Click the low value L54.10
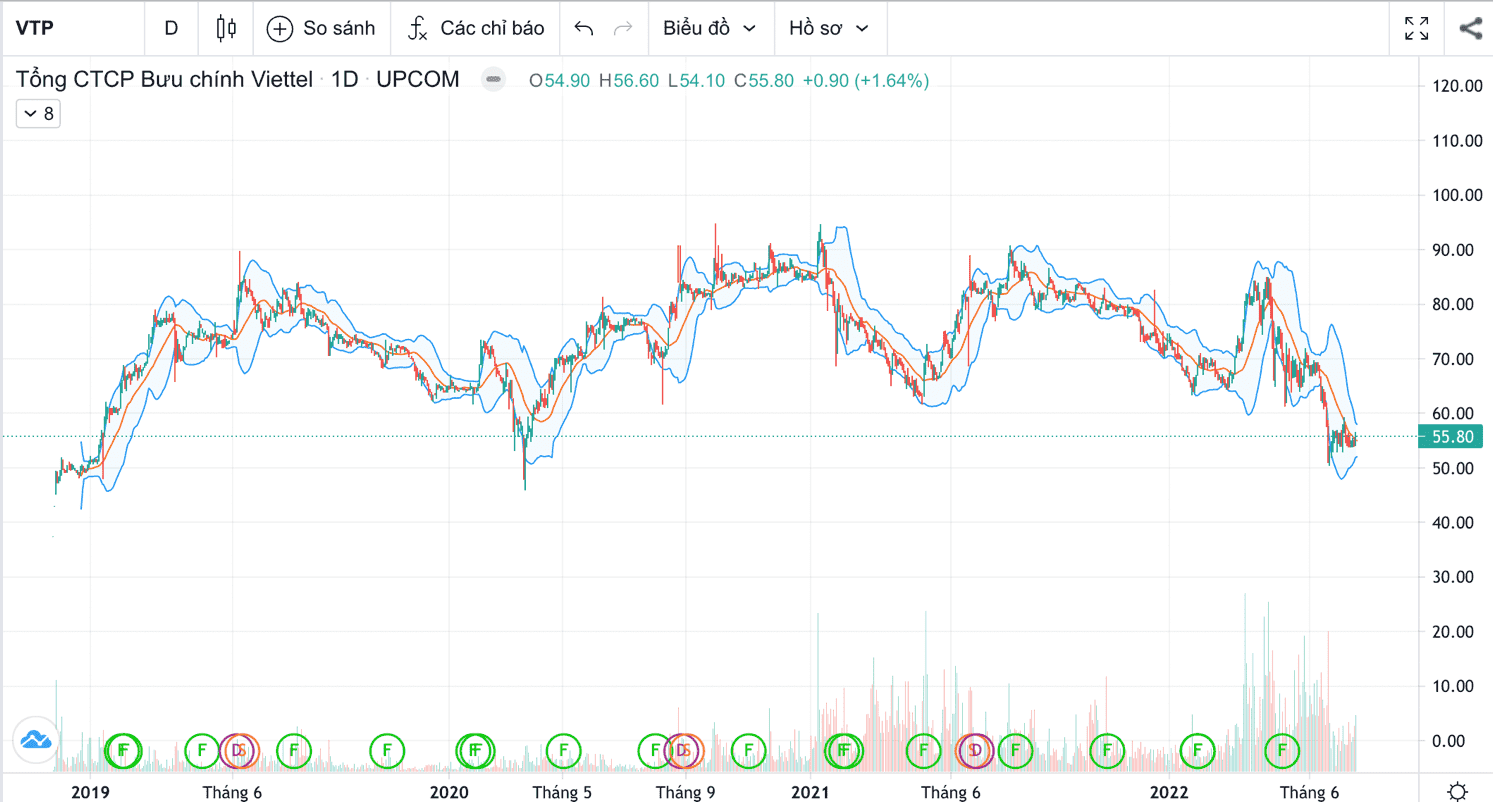Screen dimensions: 1493x802 coord(697,81)
